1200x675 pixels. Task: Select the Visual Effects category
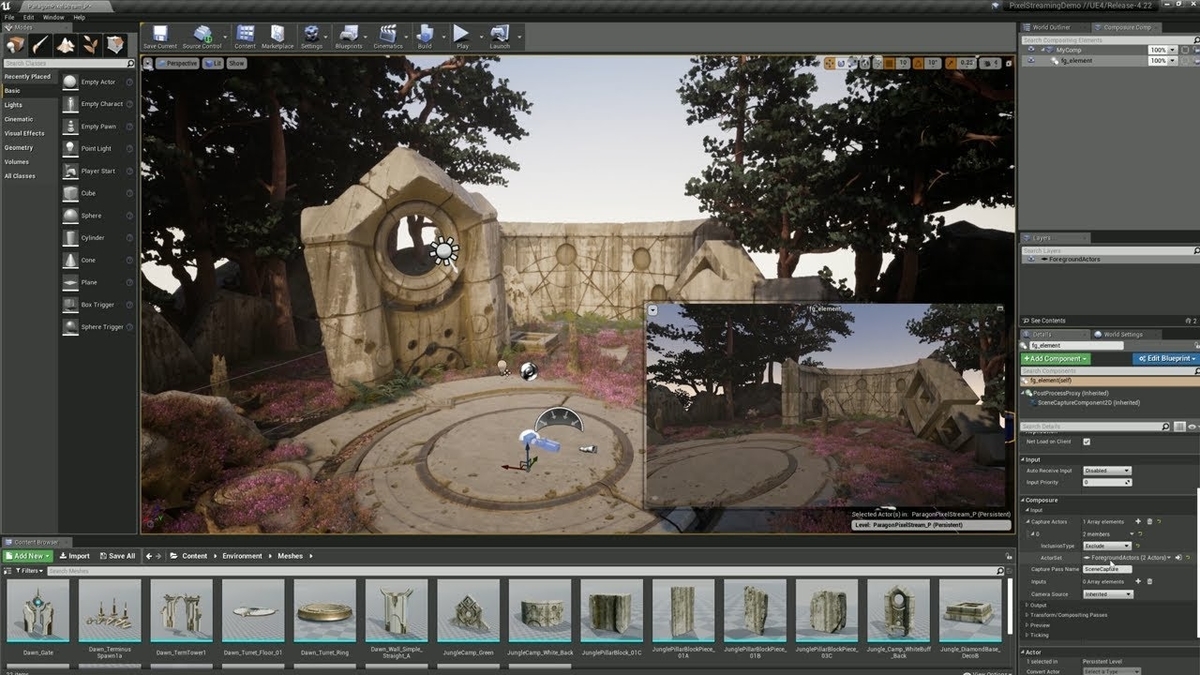(x=24, y=133)
